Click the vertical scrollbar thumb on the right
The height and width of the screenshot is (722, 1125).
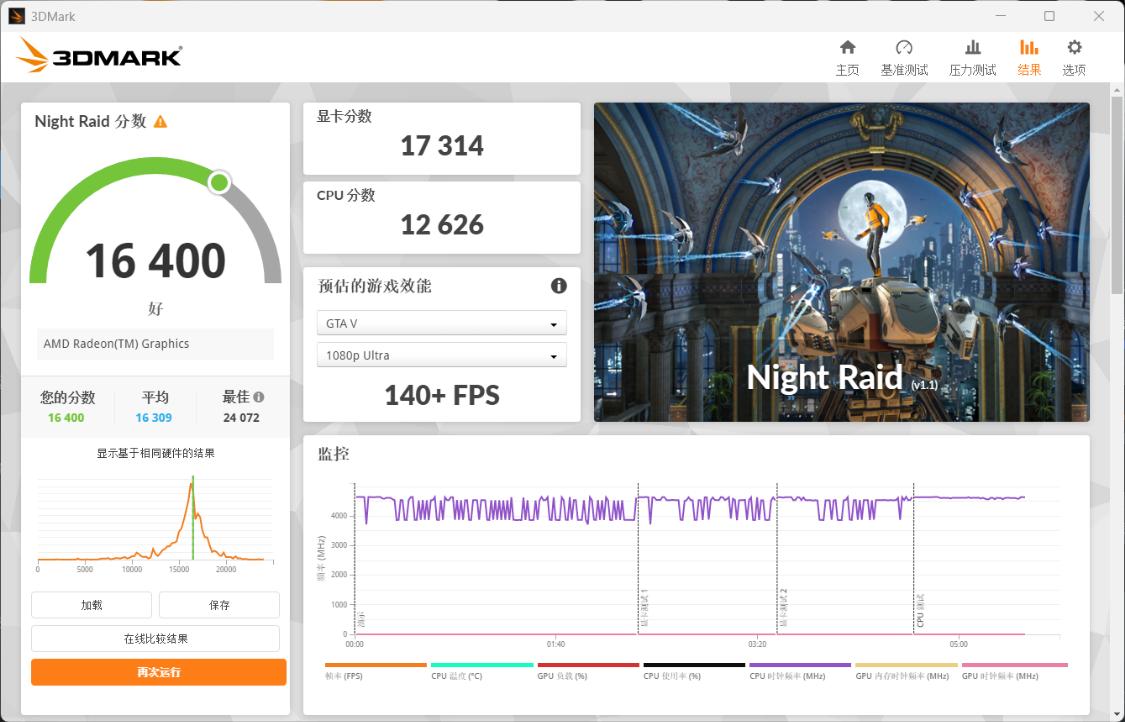pos(1116,194)
